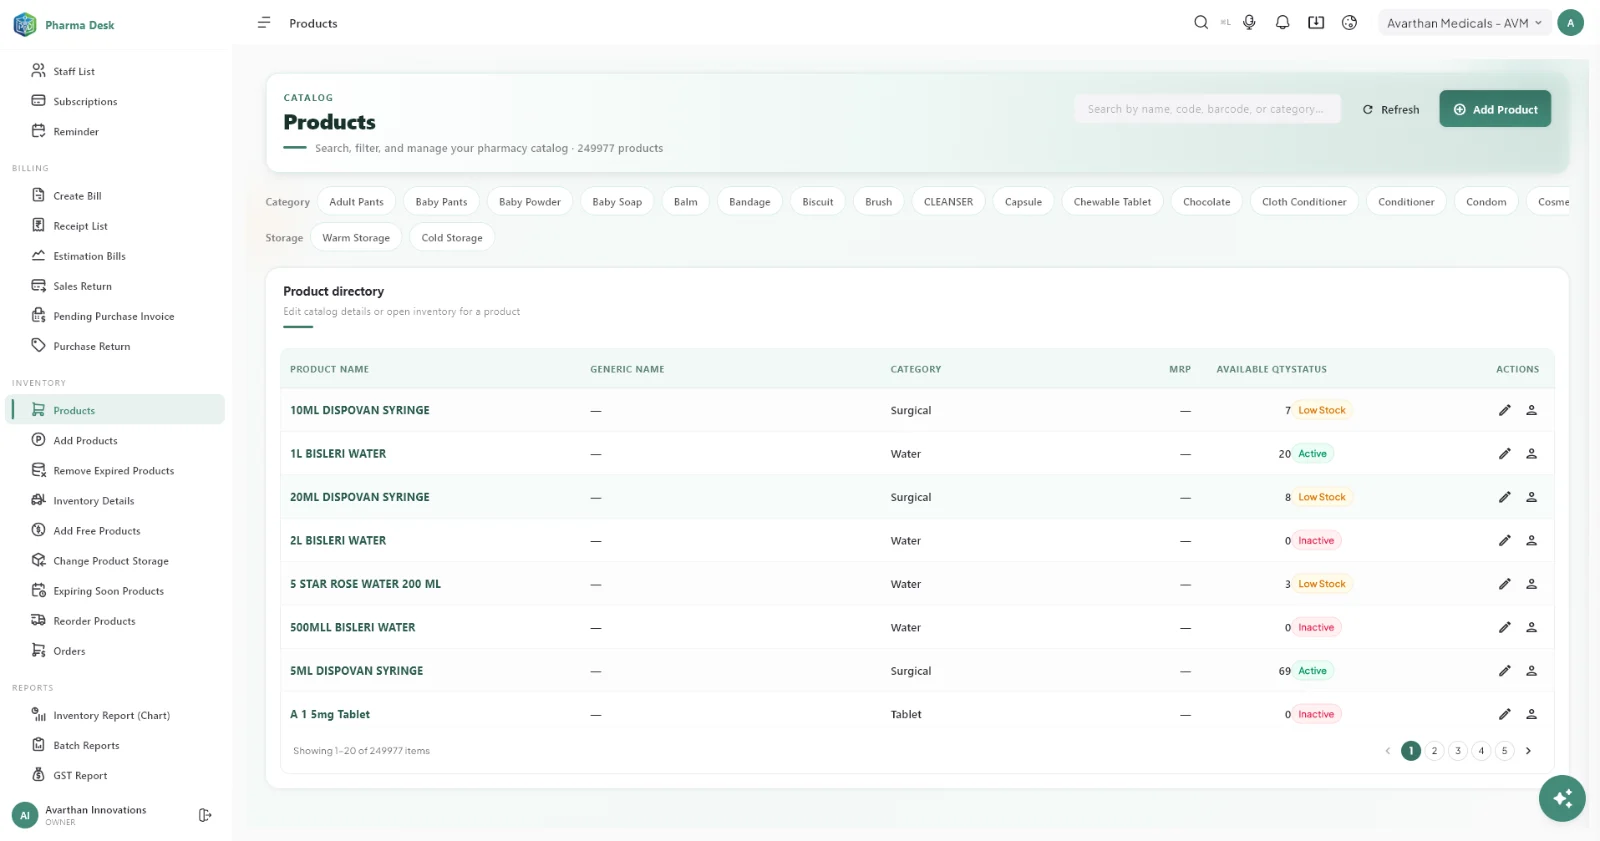
Task: Go to page 3 of products
Action: pos(1458,751)
